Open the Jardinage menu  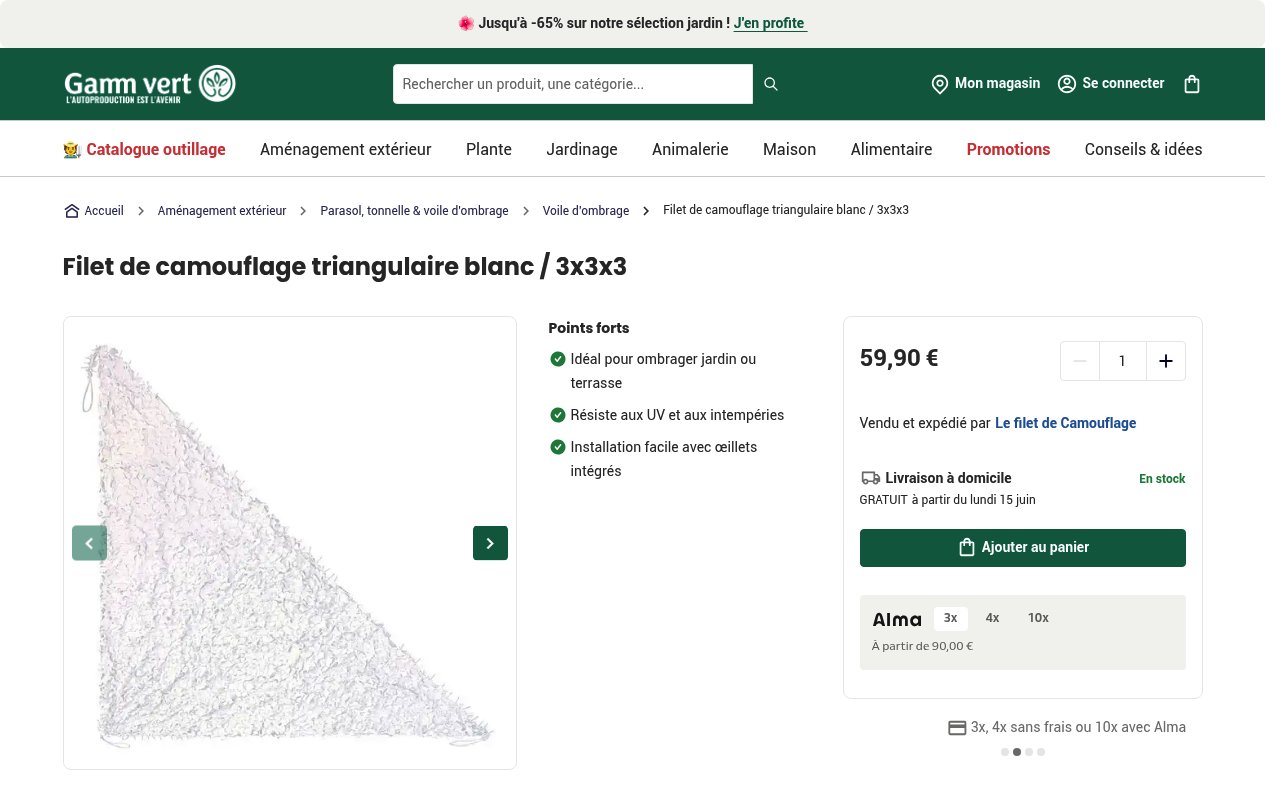coord(582,149)
